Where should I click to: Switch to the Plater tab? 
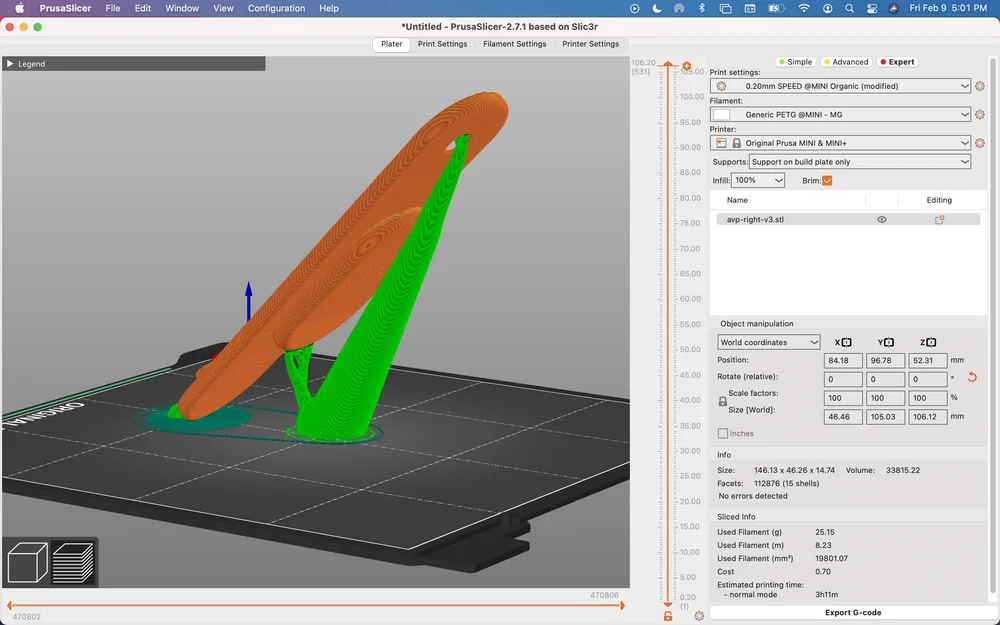392,44
